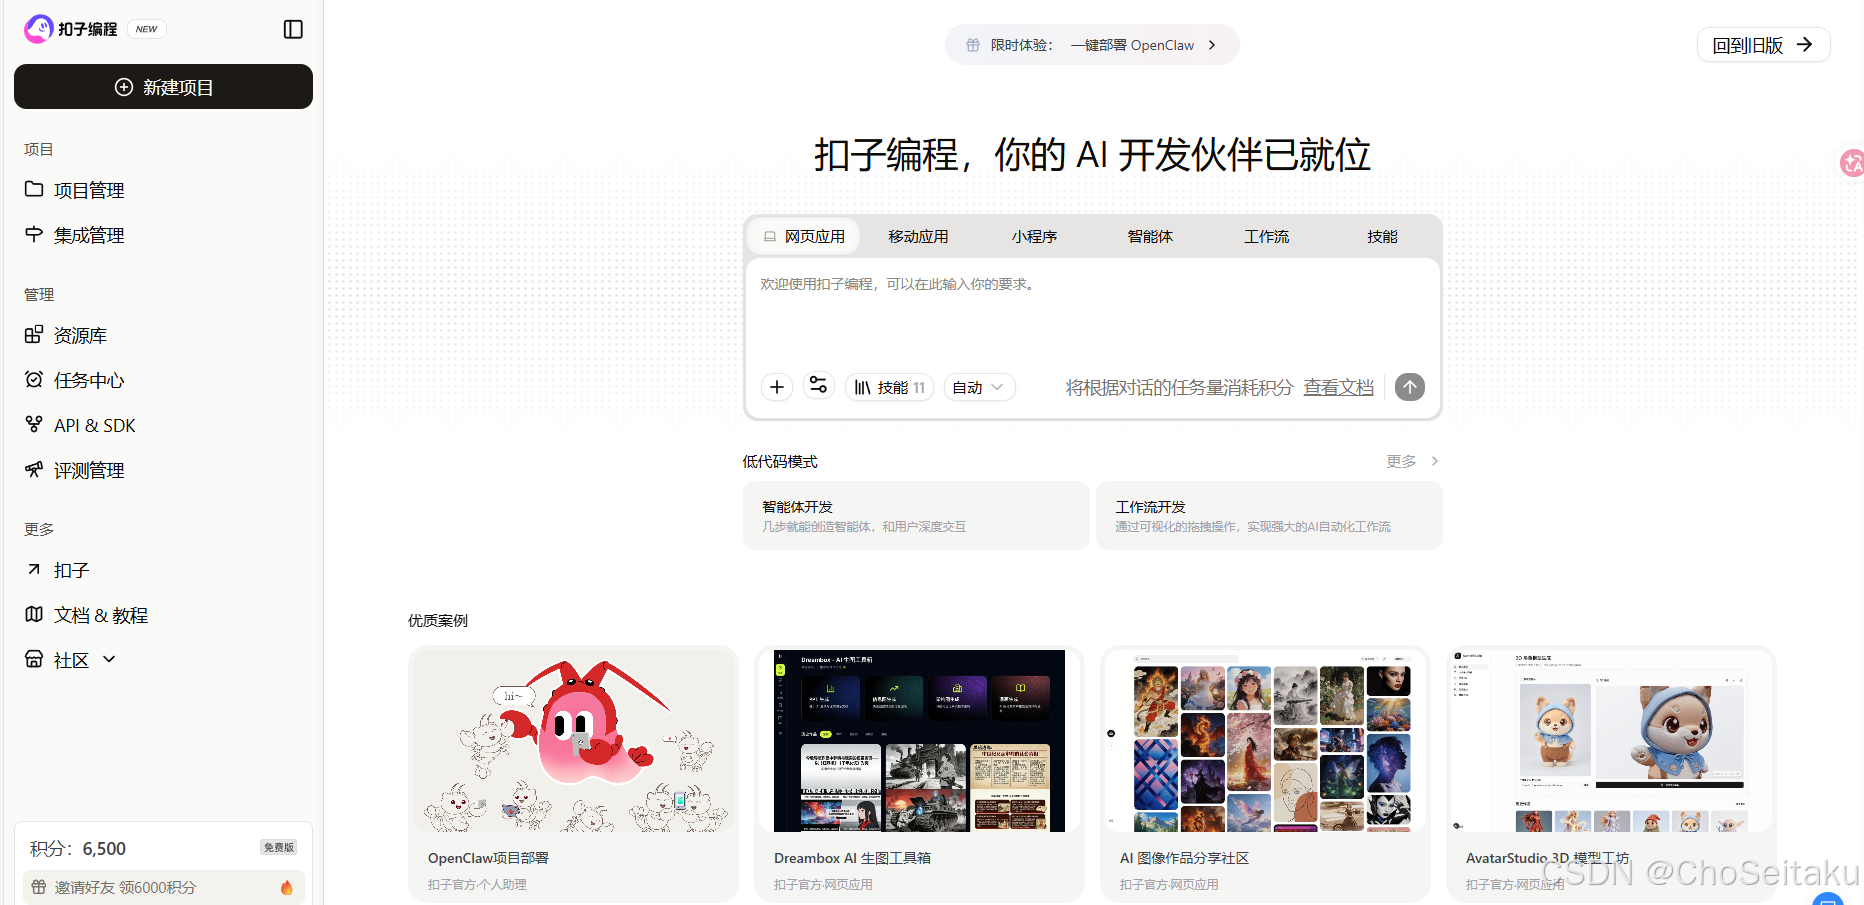Open the 一键部署 OpenClaw promo banner
The width and height of the screenshot is (1864, 905).
coord(1092,45)
